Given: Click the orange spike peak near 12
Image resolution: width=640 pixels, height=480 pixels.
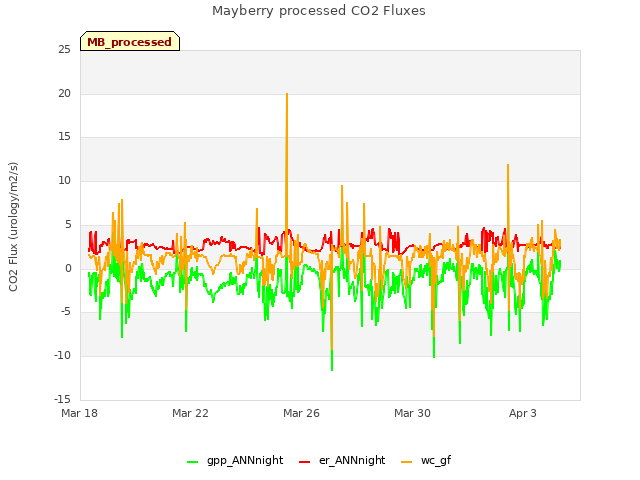Looking at the screenshot, I should click(x=508, y=165).
